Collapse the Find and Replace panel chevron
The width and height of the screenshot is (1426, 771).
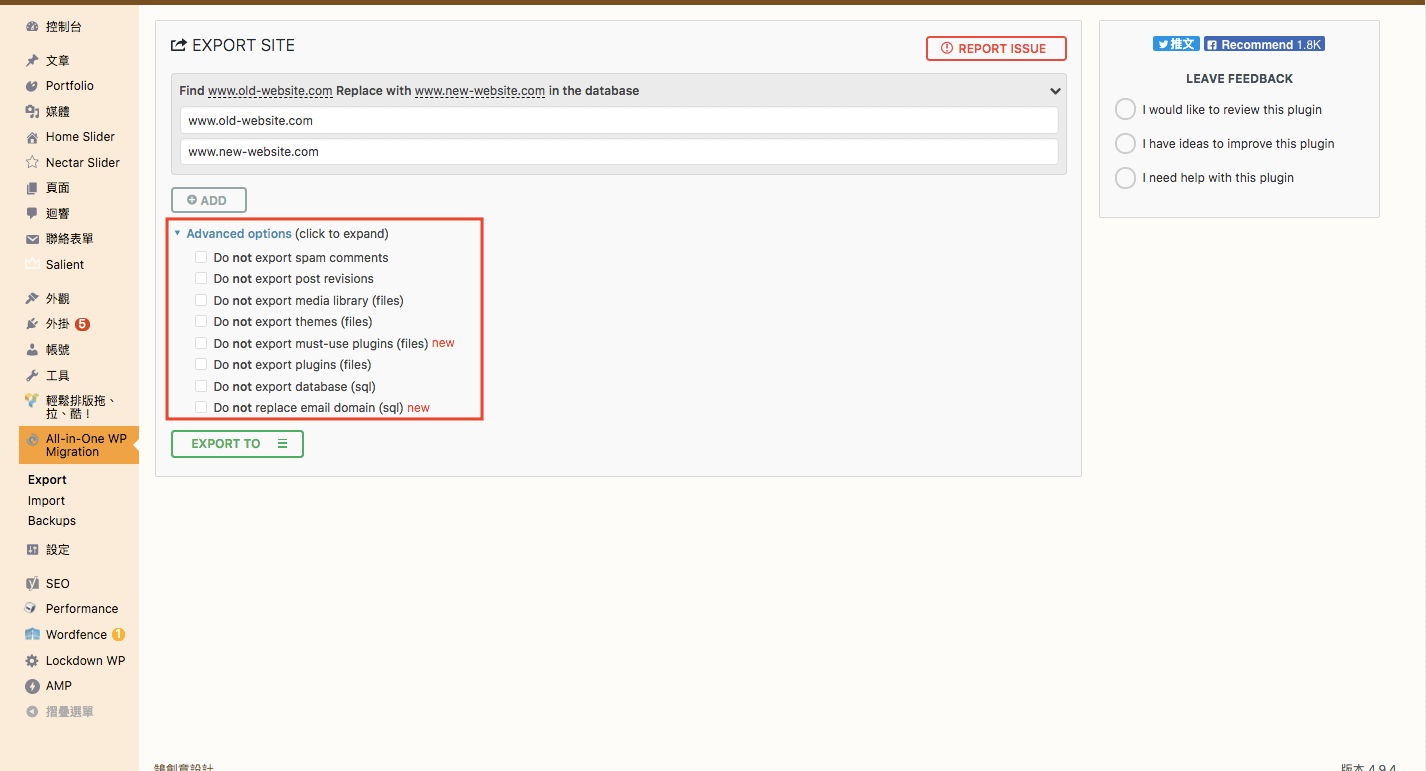[x=1055, y=91]
